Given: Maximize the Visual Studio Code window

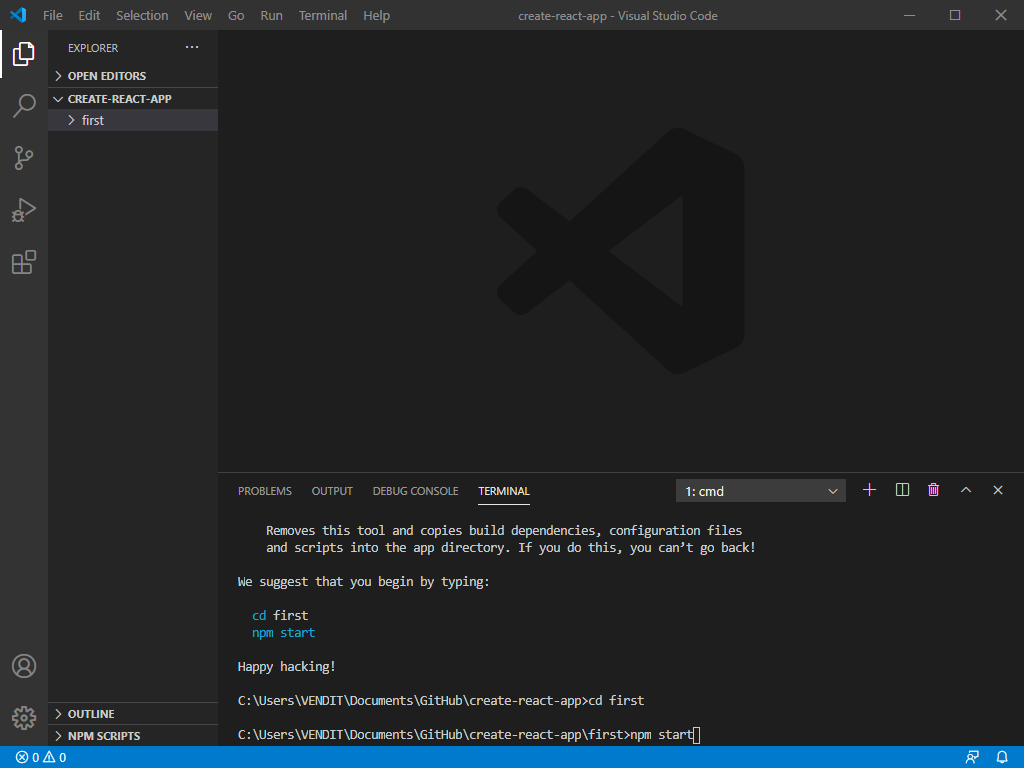Looking at the screenshot, I should (955, 15).
